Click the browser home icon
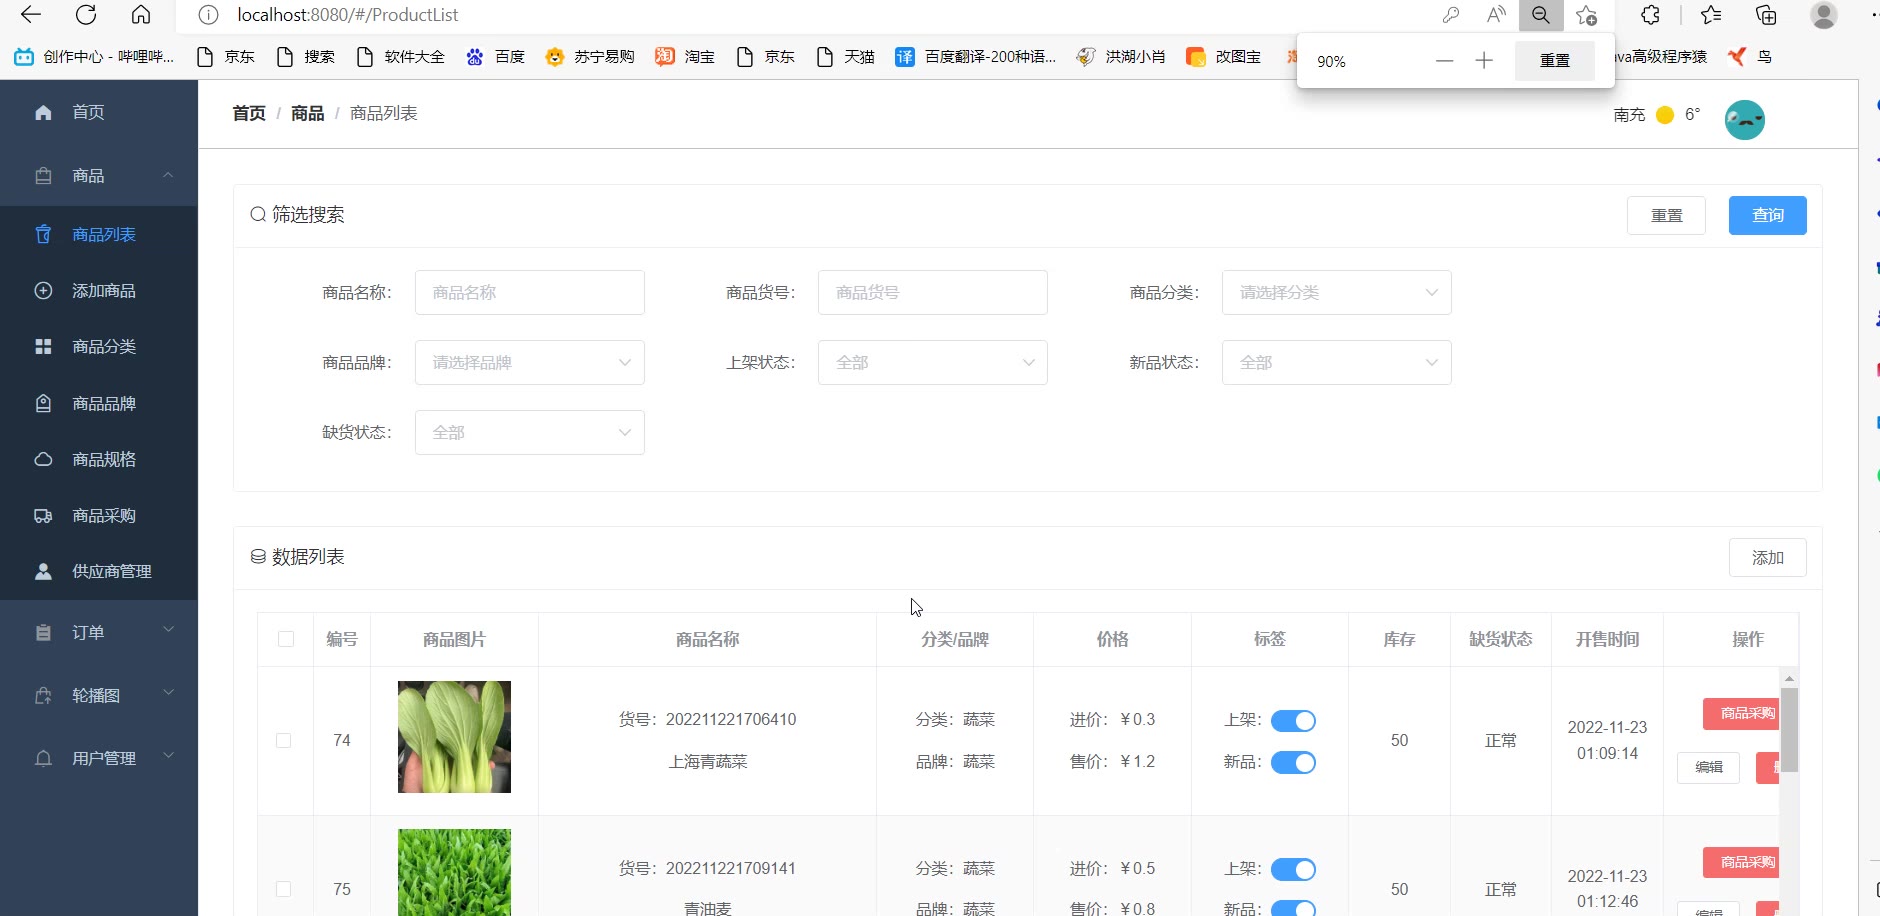This screenshot has height=916, width=1880. 141,15
